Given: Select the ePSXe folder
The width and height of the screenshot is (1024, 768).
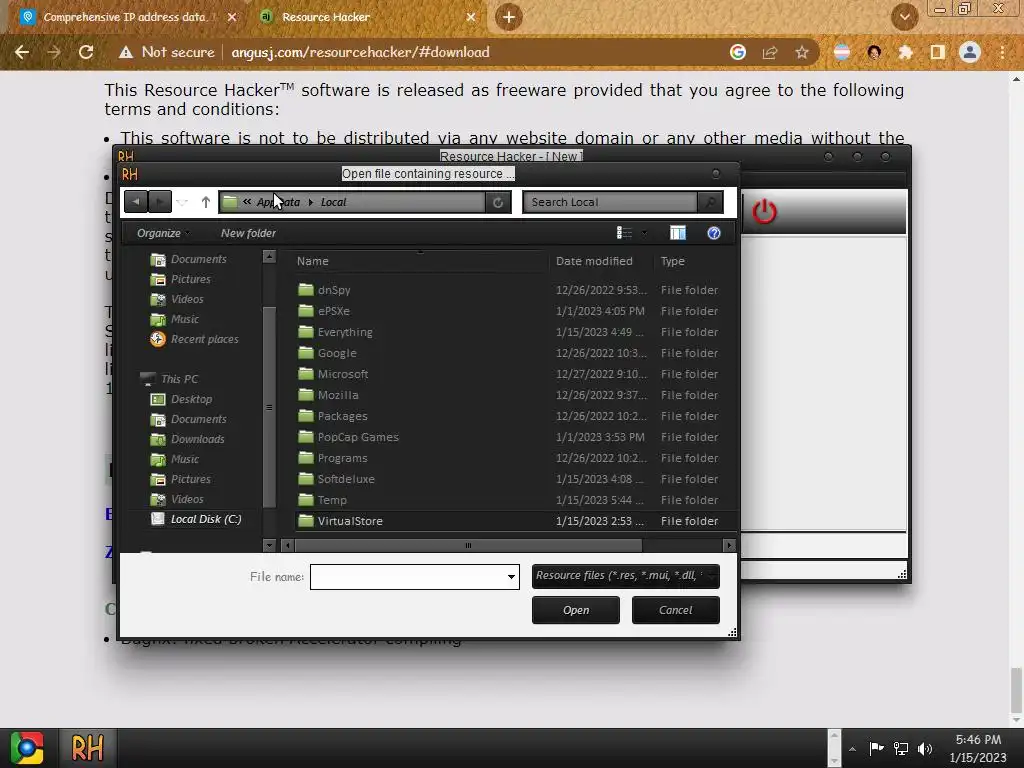Looking at the screenshot, I should pyautogui.click(x=324, y=311).
